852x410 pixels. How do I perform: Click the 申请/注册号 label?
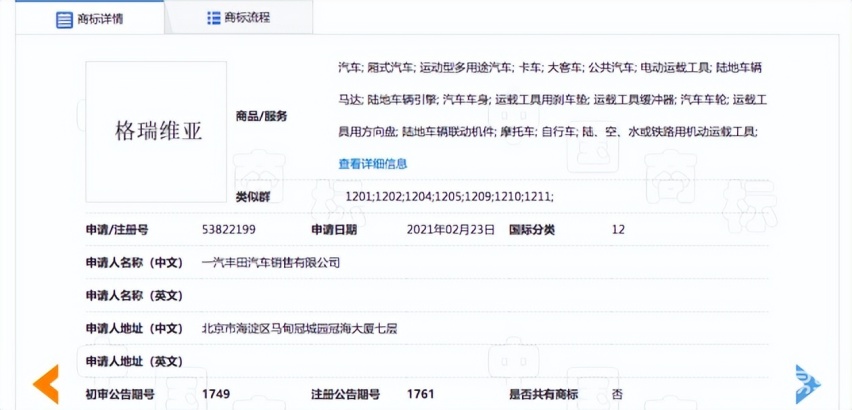click(117, 230)
